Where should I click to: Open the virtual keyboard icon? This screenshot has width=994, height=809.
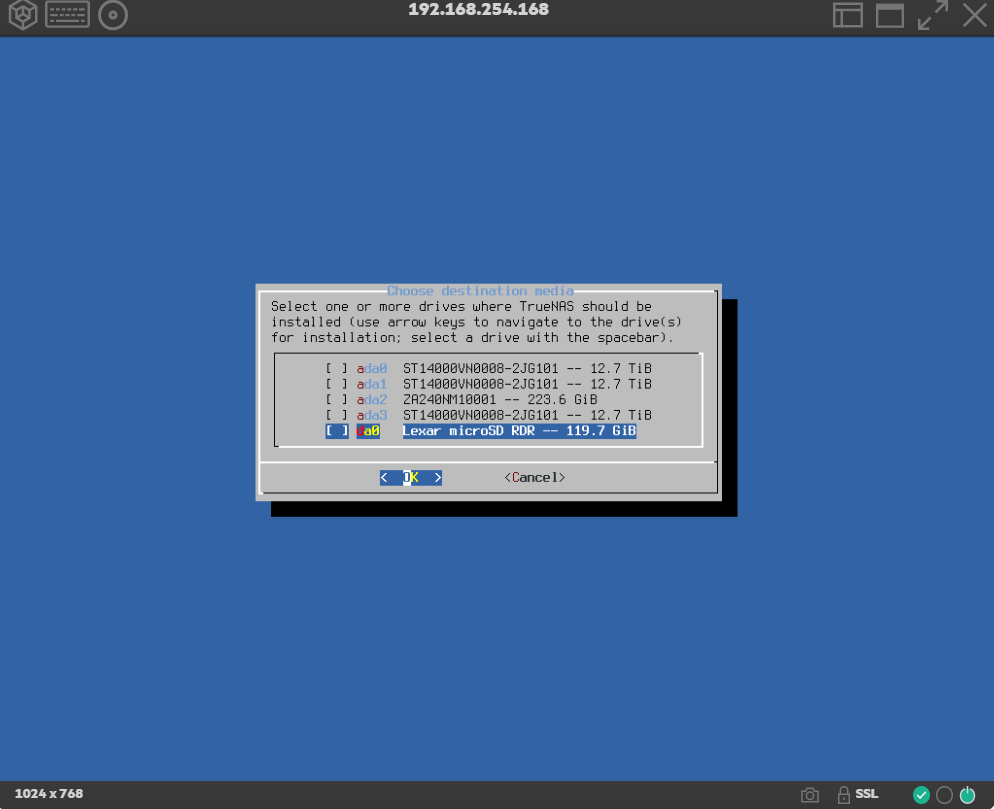coord(67,15)
